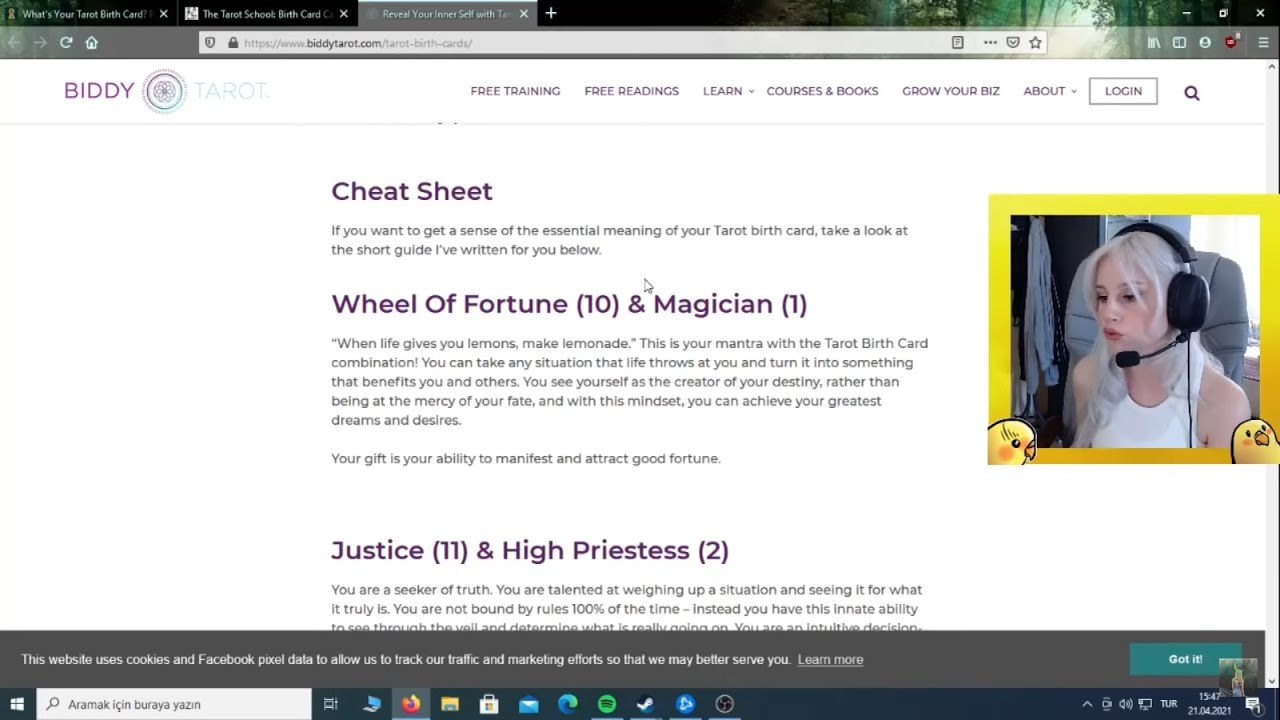Open Microsoft Edge on taskbar
This screenshot has height=720, width=1280.
tap(567, 704)
